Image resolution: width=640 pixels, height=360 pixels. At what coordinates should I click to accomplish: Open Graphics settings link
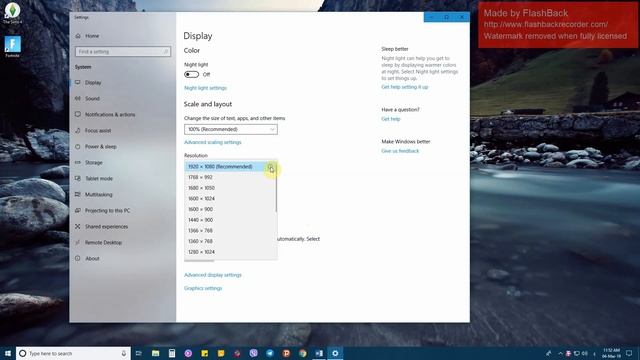(x=203, y=288)
